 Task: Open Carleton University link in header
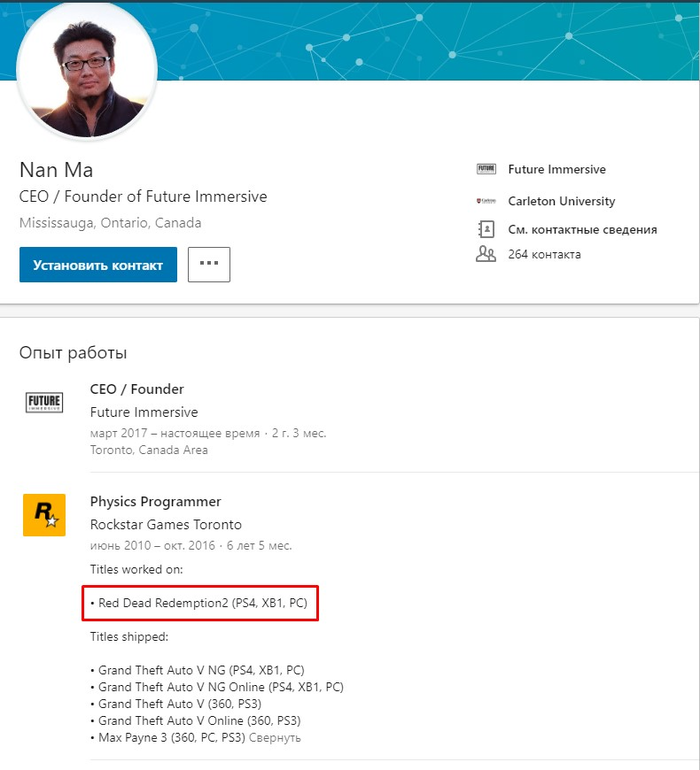(561, 201)
